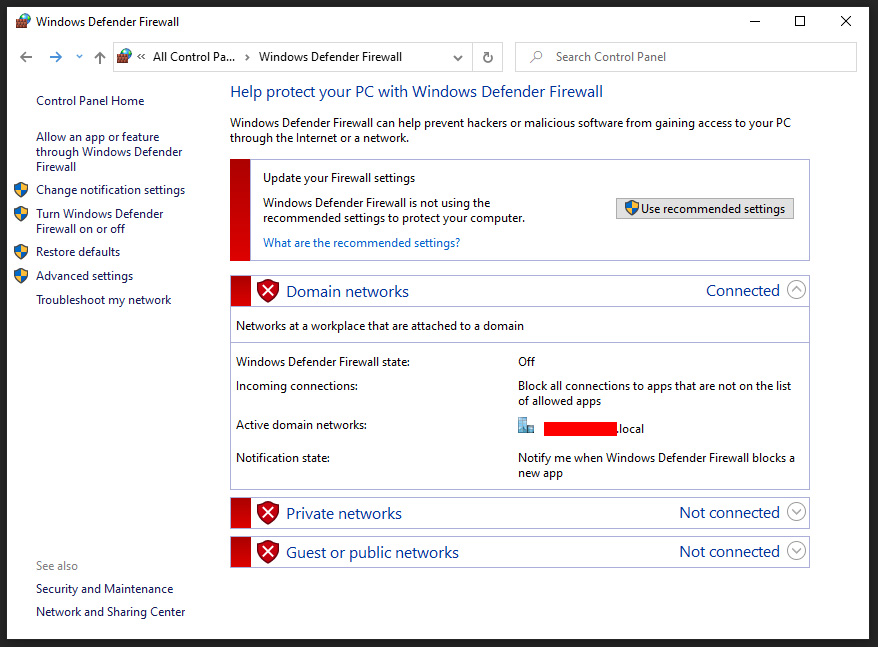Click 'Update your Firewall settings' heading
This screenshot has width=878, height=647.
339,178
